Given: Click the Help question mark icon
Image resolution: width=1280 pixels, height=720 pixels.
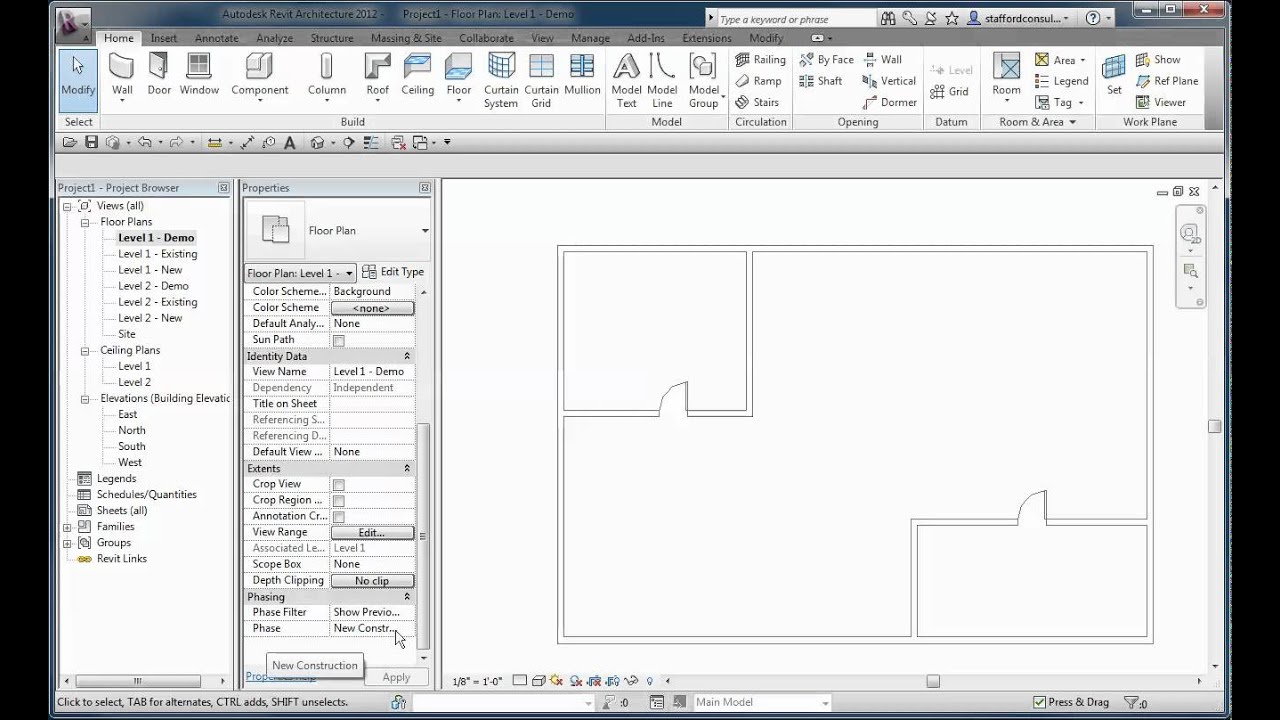Looking at the screenshot, I should point(1093,18).
